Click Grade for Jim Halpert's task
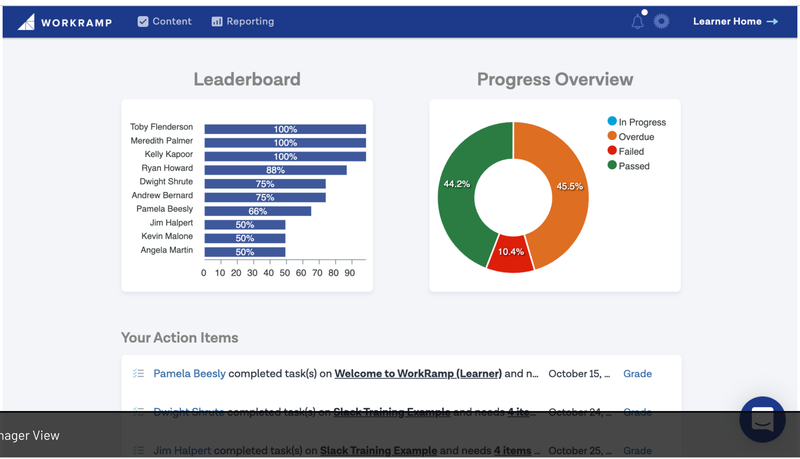 point(637,450)
